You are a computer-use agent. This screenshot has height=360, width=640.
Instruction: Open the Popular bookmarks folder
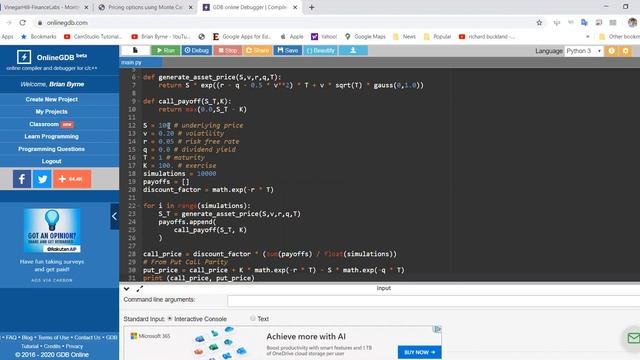point(437,37)
